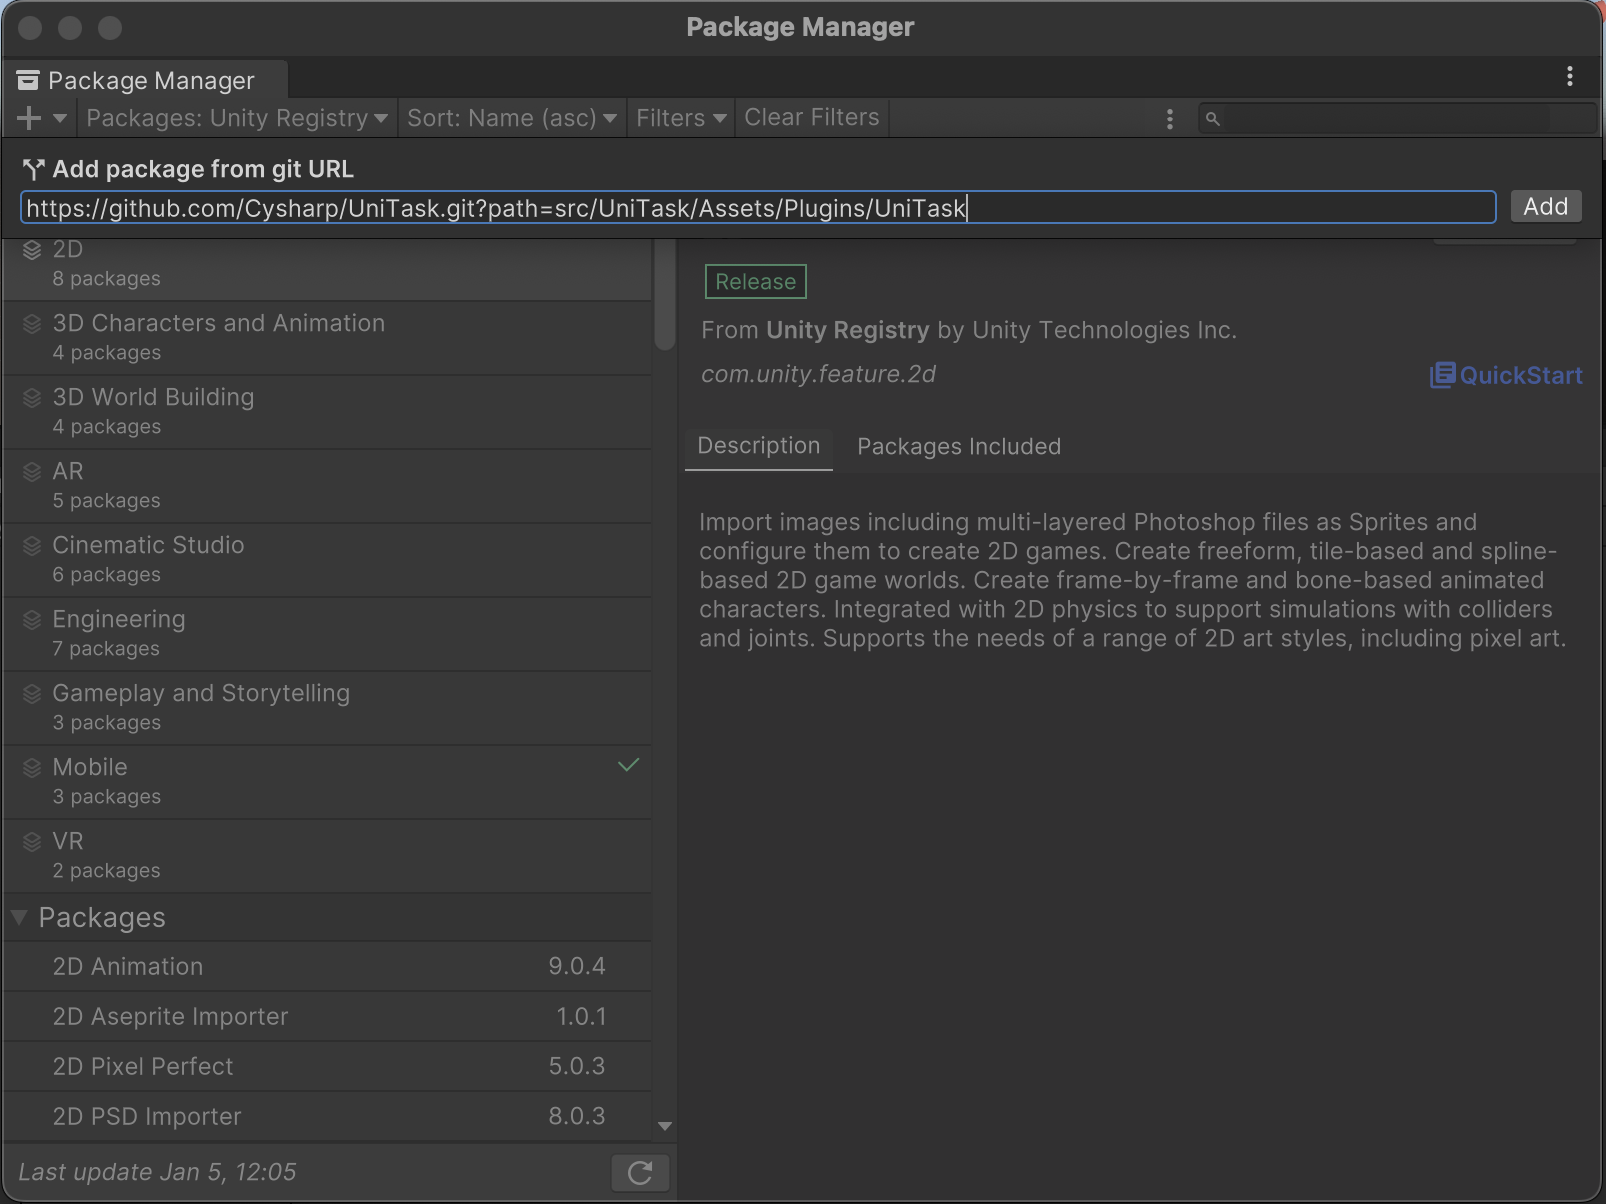Click 2D PSD Importer version 8.0.3
Screen dimensions: 1606x1204
577,1116
